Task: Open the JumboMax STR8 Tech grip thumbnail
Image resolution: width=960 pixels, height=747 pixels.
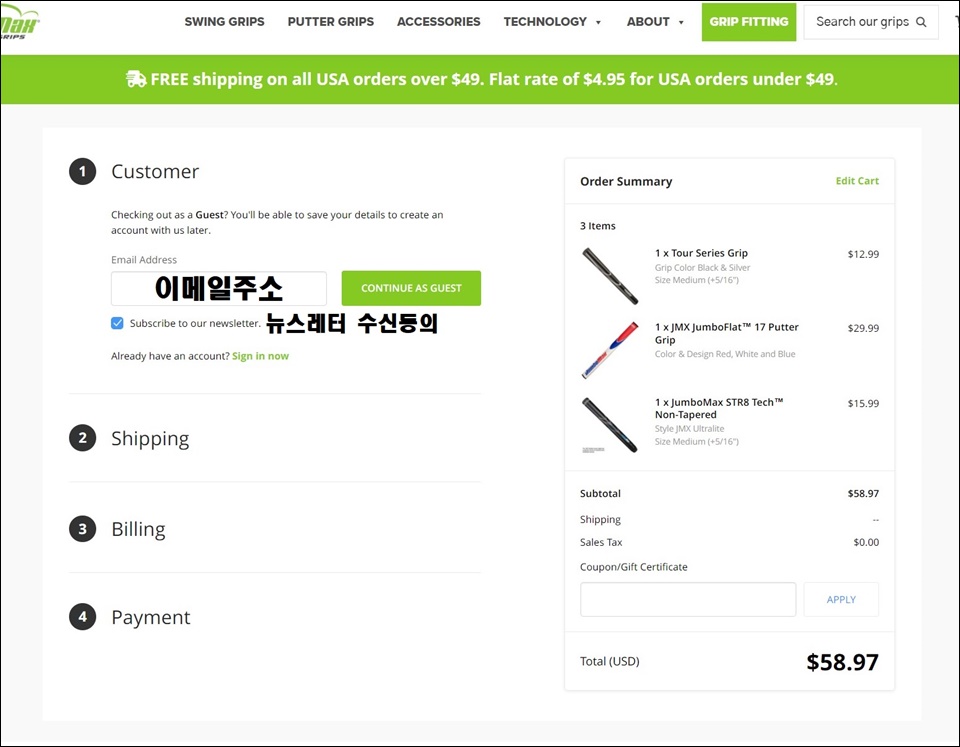Action: pyautogui.click(x=610, y=425)
